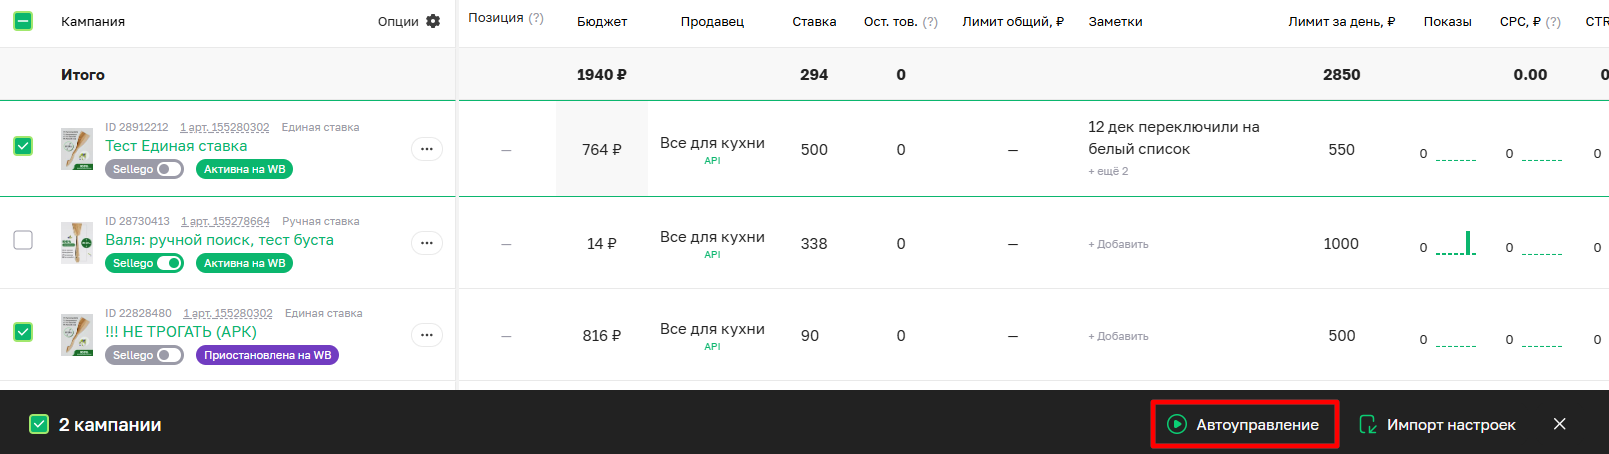Open product thumbnail for Тест Единая ставка

(x=77, y=148)
